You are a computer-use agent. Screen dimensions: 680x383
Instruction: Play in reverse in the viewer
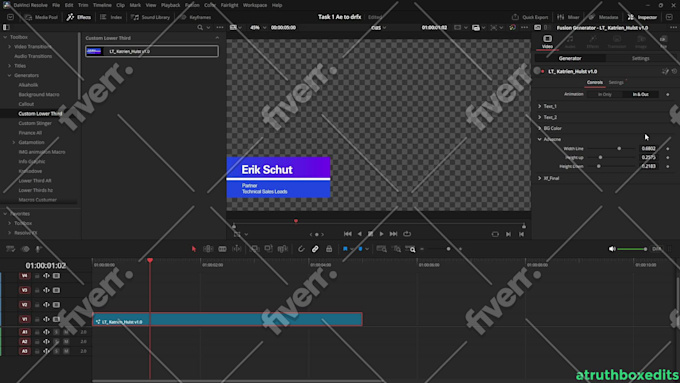[x=360, y=234]
